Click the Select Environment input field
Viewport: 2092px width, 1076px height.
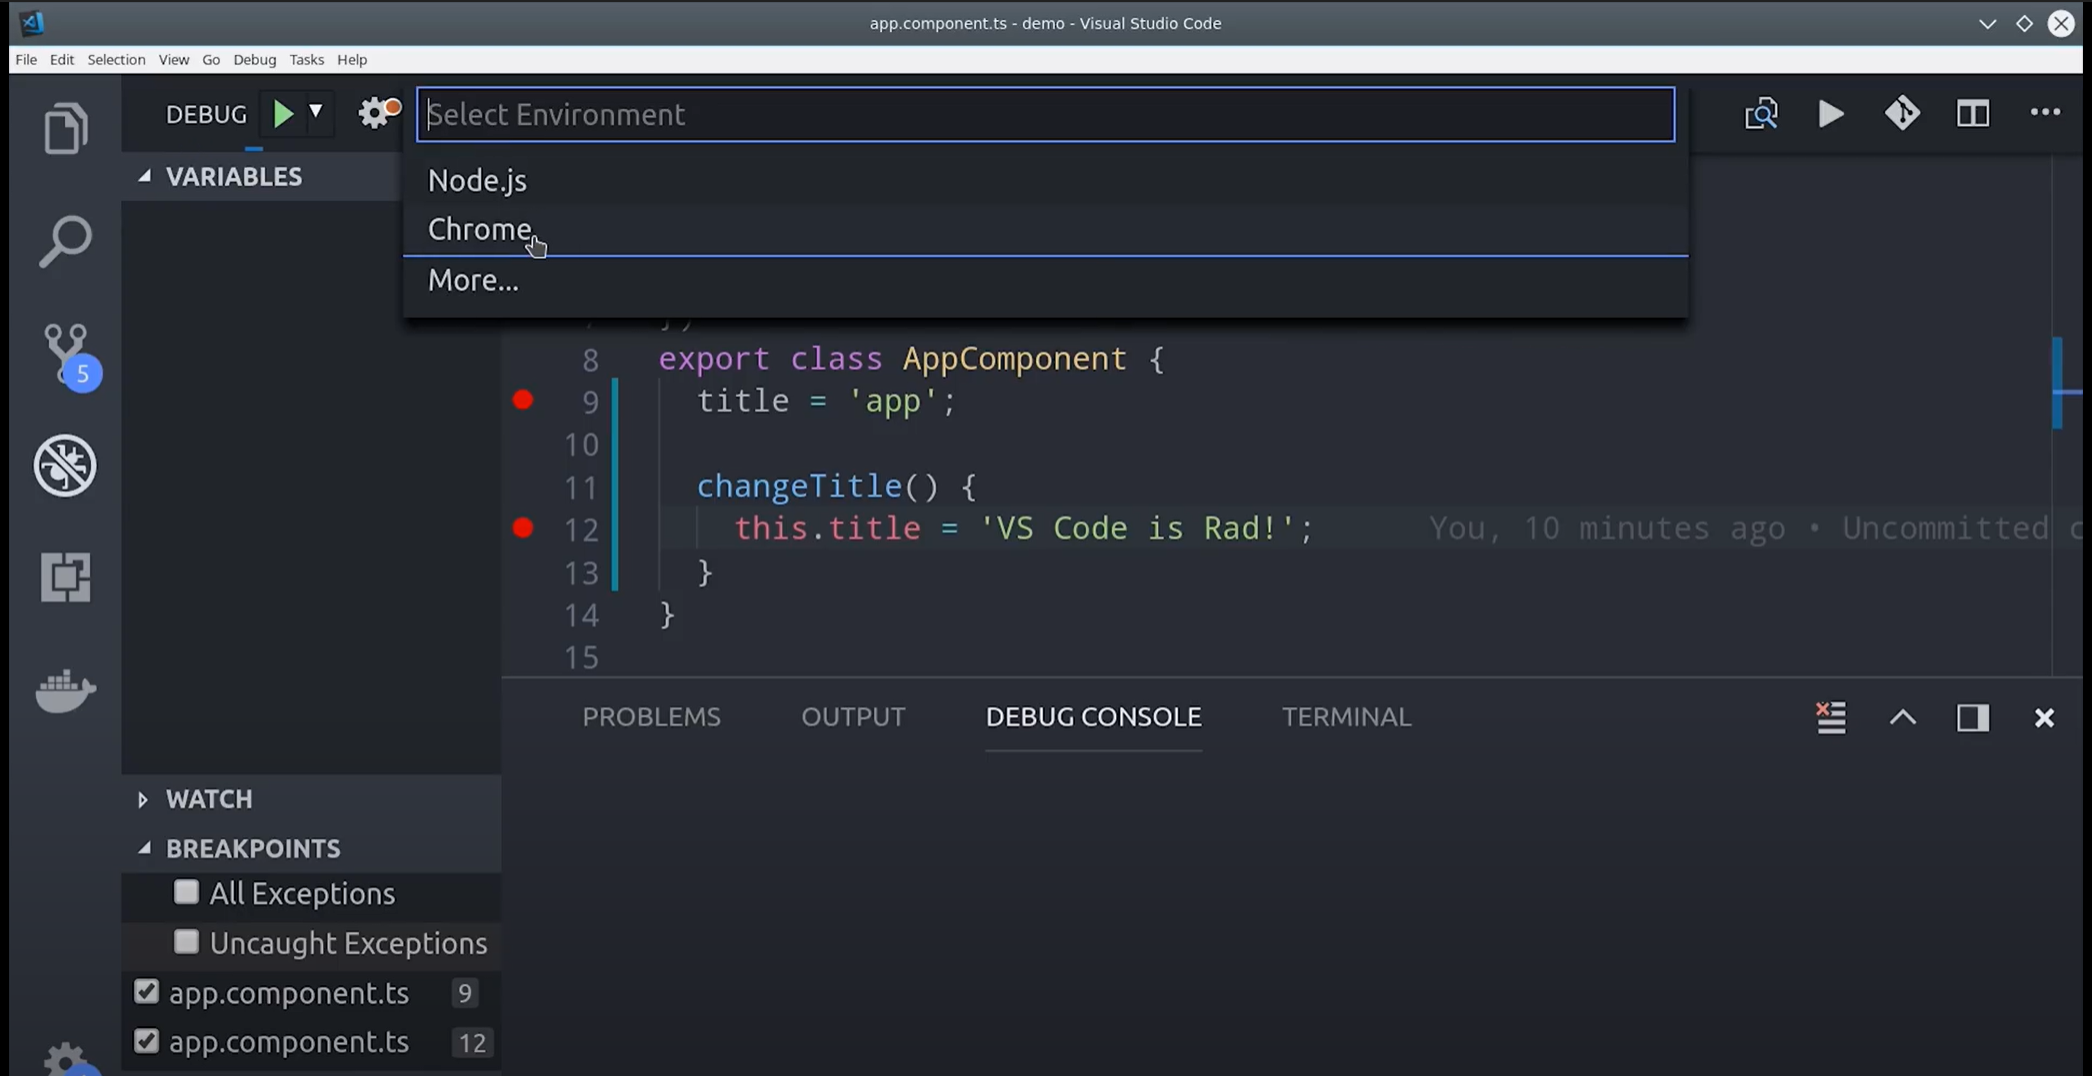tap(1046, 114)
